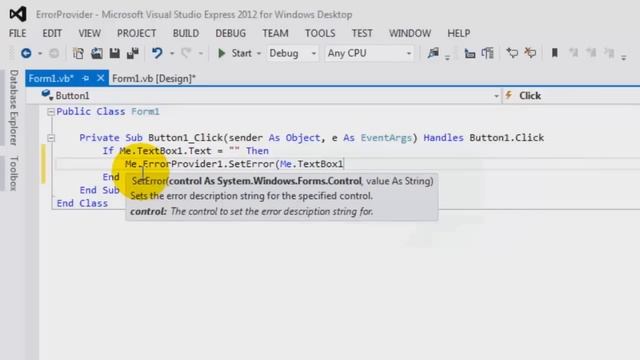Click the Uncomment Lines icon

(x=530, y=53)
